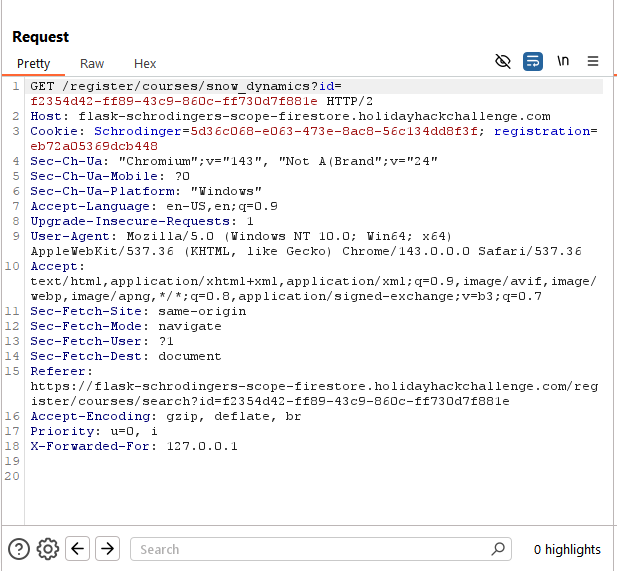Click the AppleWebKit/537.36 continuation line
617x571 pixels.
pyautogui.click(x=306, y=251)
